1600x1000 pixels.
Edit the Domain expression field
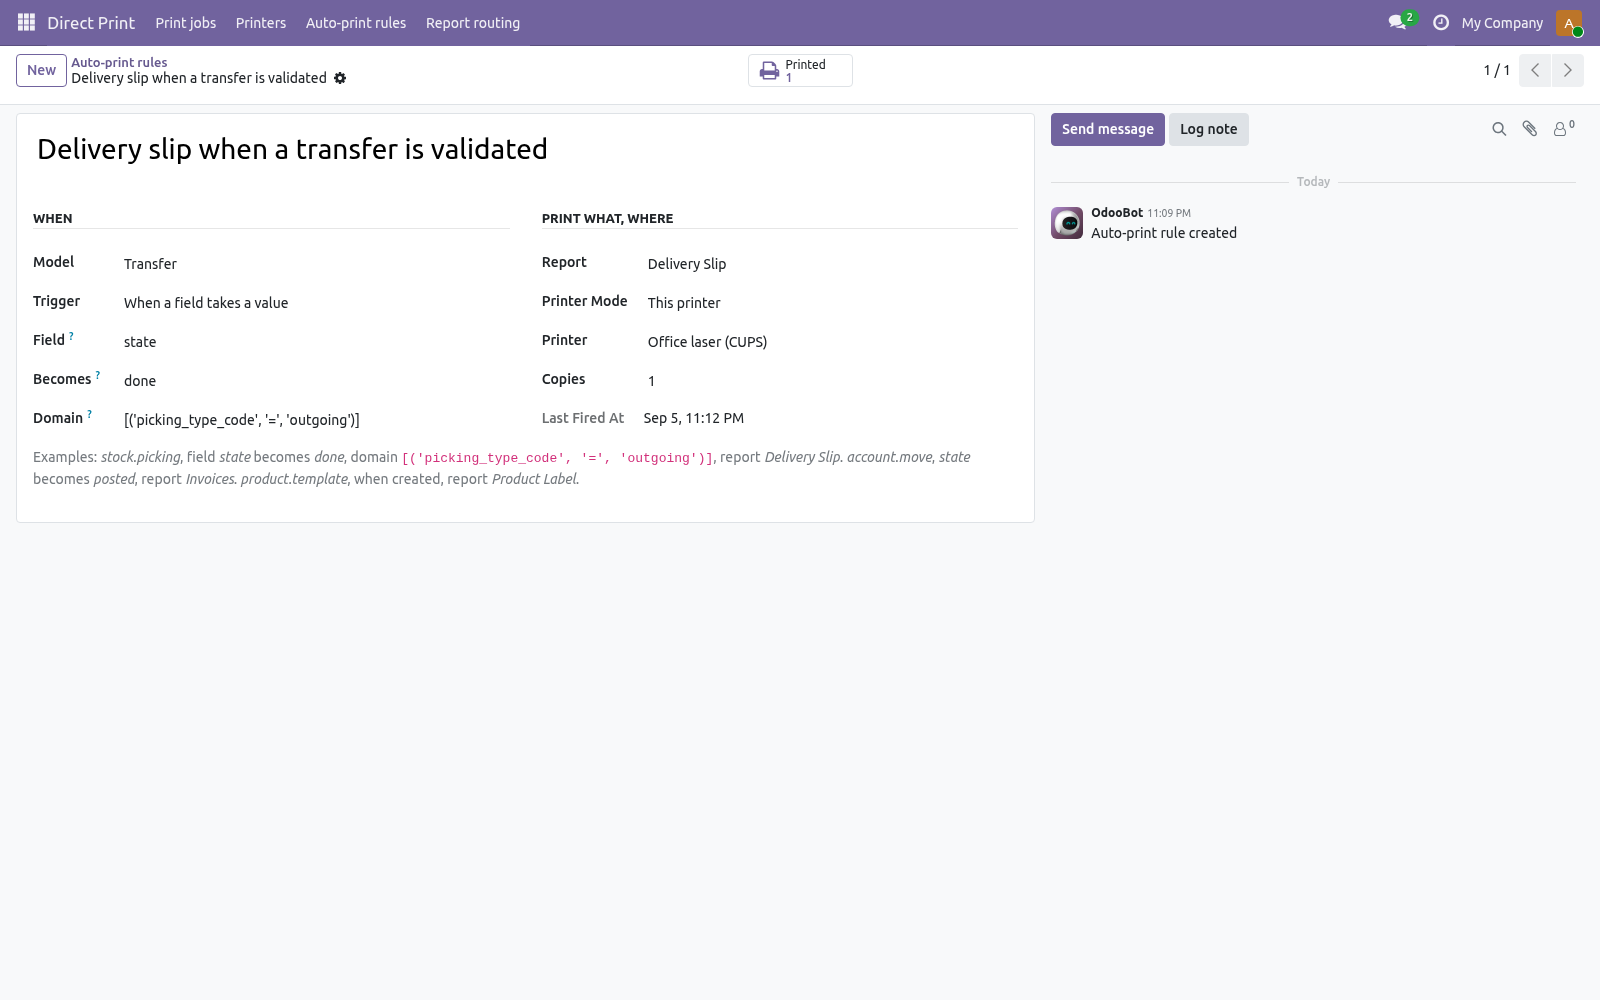click(x=316, y=420)
